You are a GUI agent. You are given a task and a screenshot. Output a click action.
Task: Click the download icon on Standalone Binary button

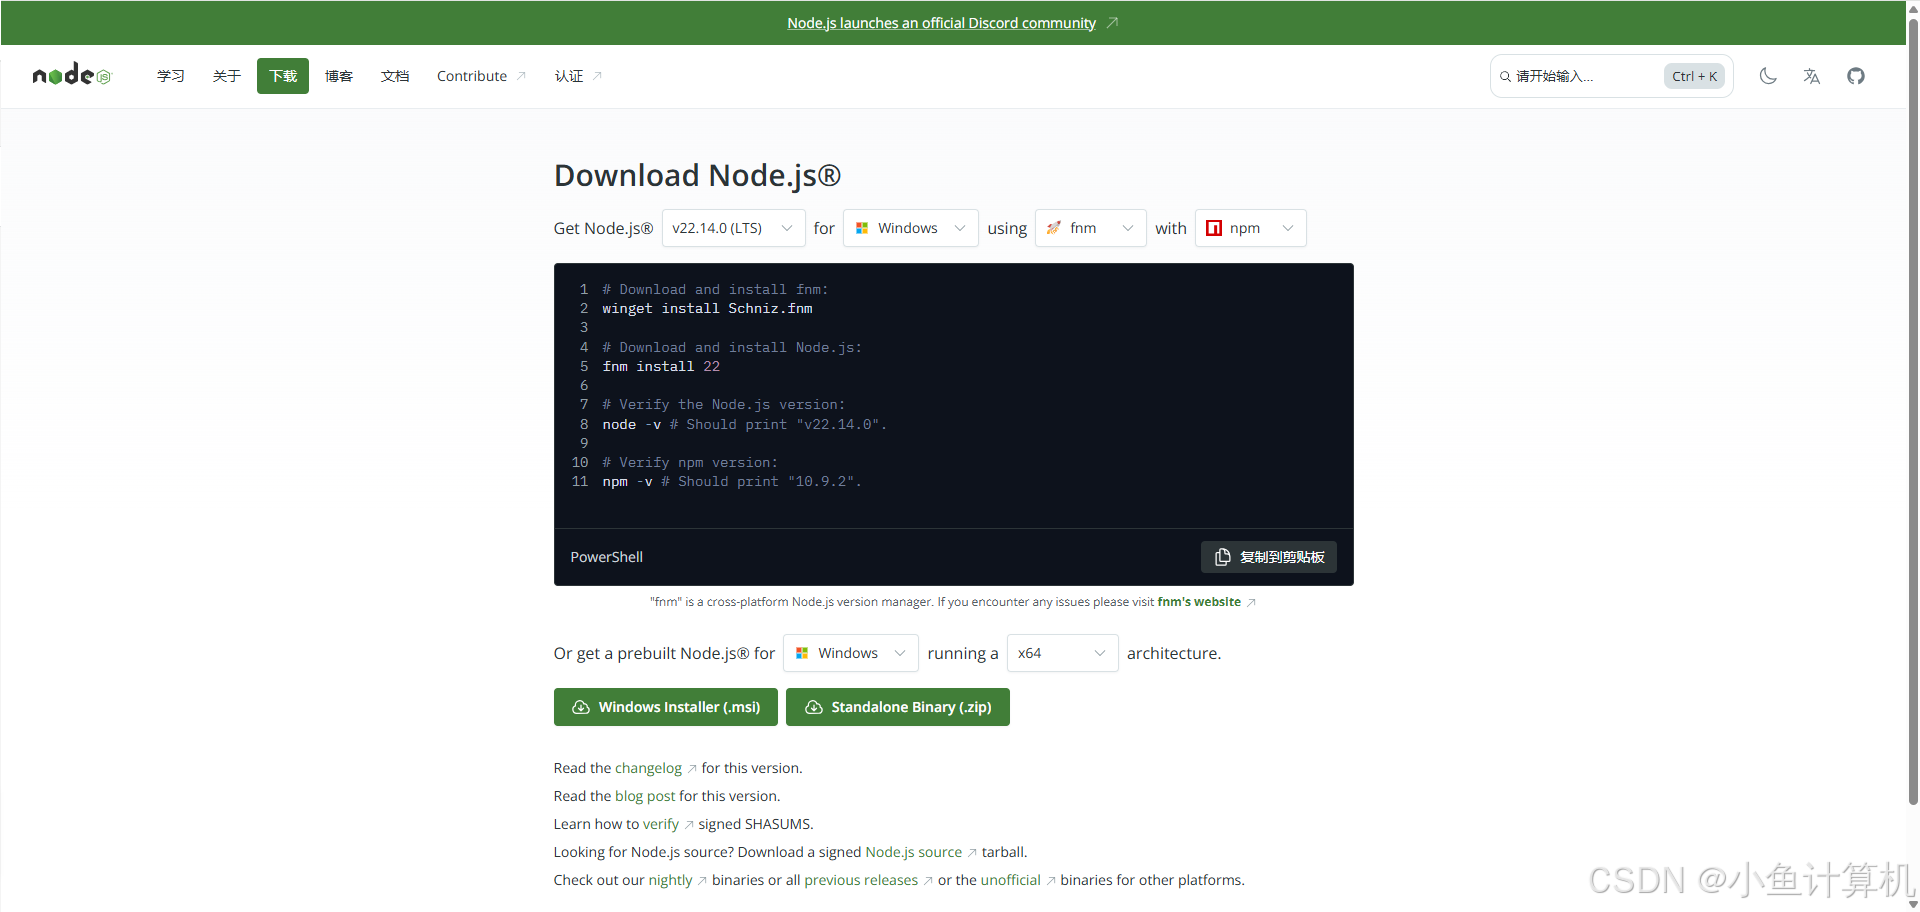click(814, 707)
